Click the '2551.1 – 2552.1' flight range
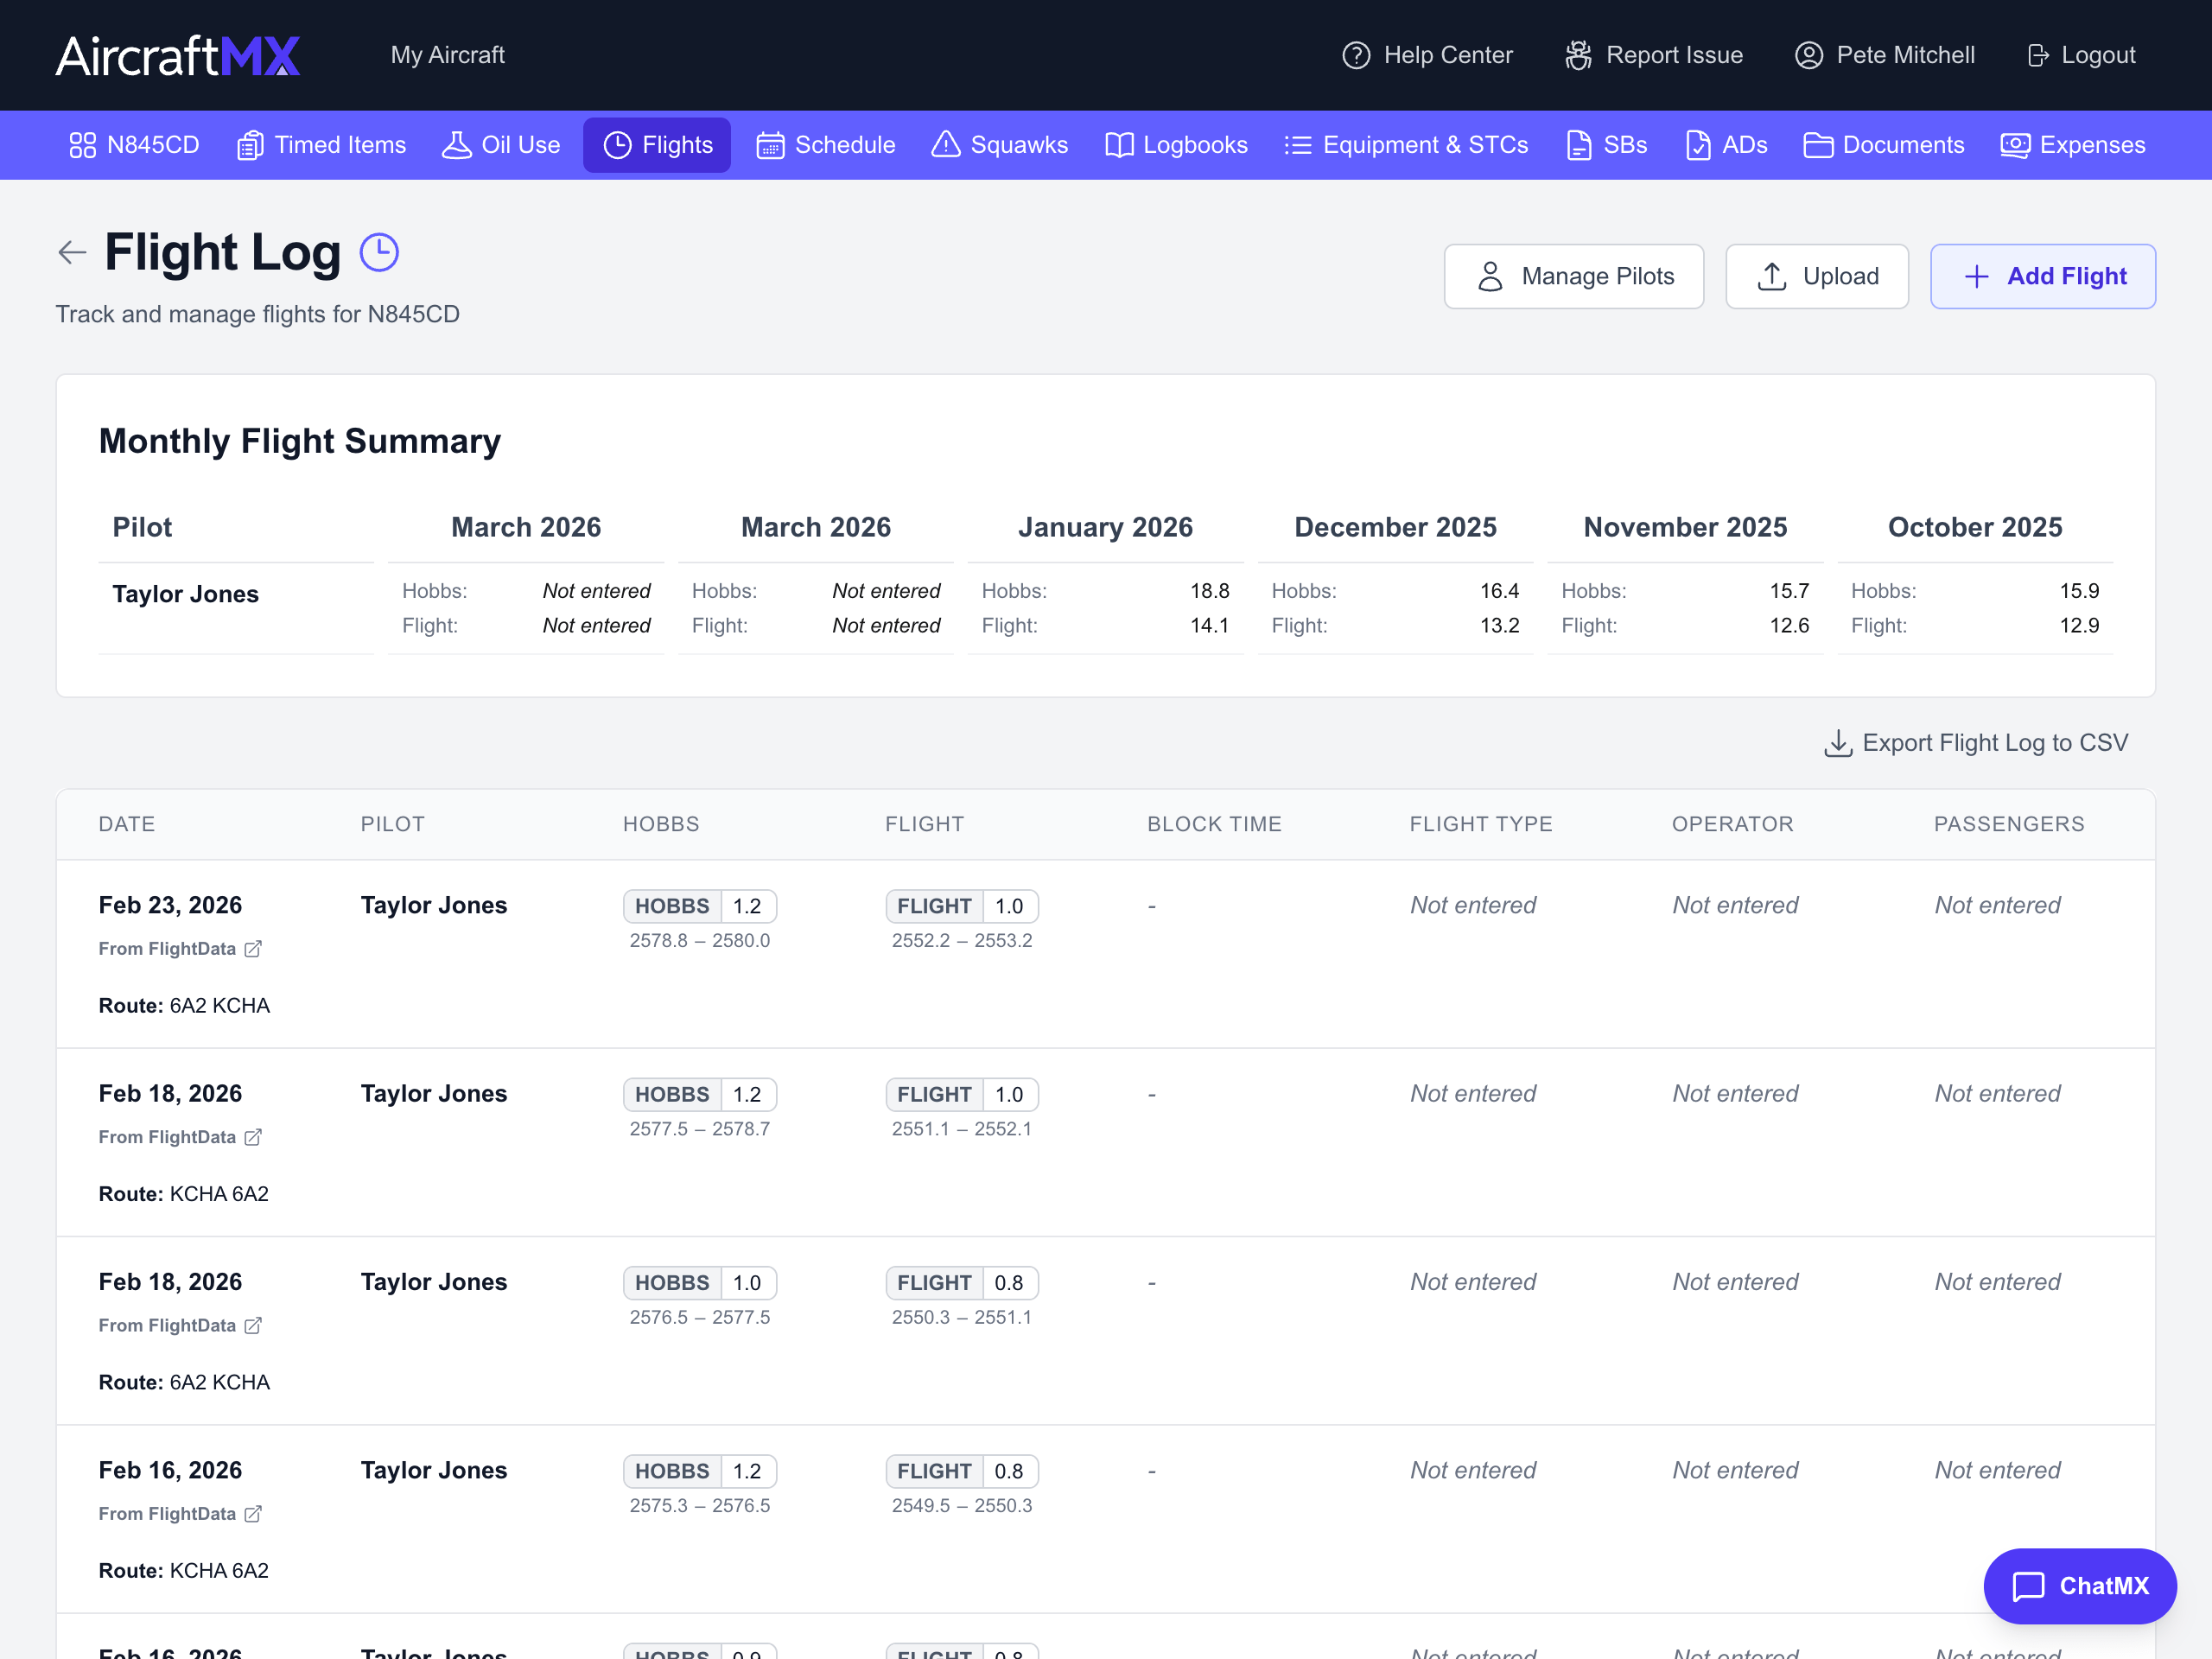Screen dimensions: 2212x1659 962,1129
